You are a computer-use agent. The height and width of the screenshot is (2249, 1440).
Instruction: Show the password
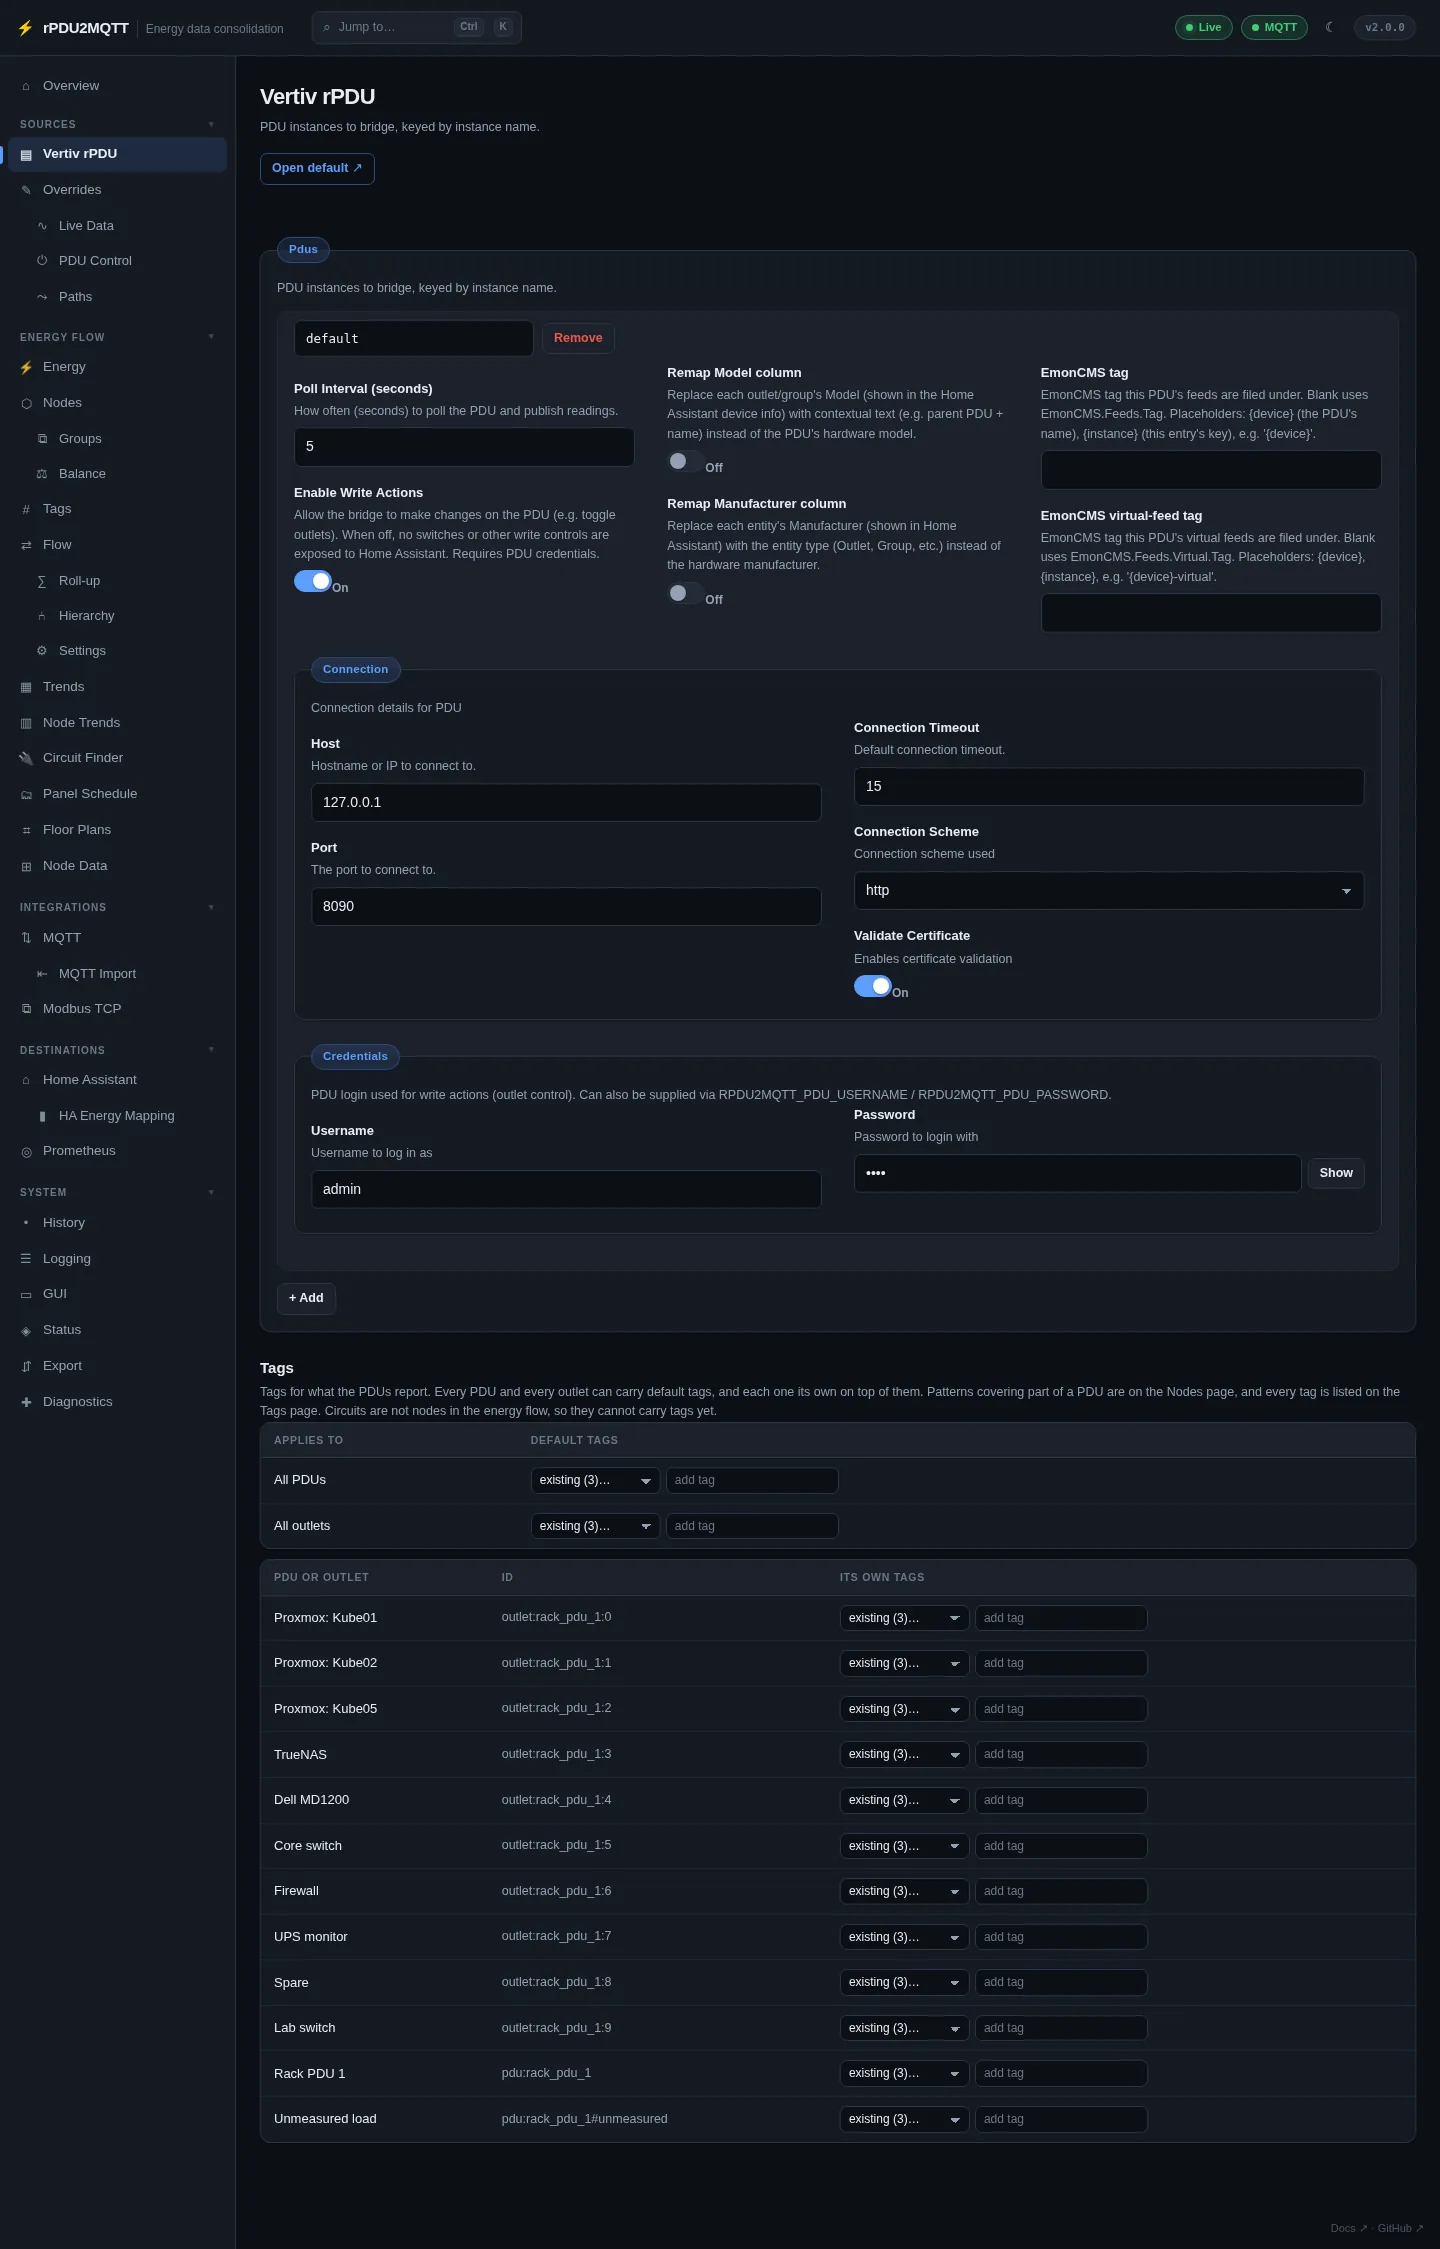click(x=1336, y=1173)
